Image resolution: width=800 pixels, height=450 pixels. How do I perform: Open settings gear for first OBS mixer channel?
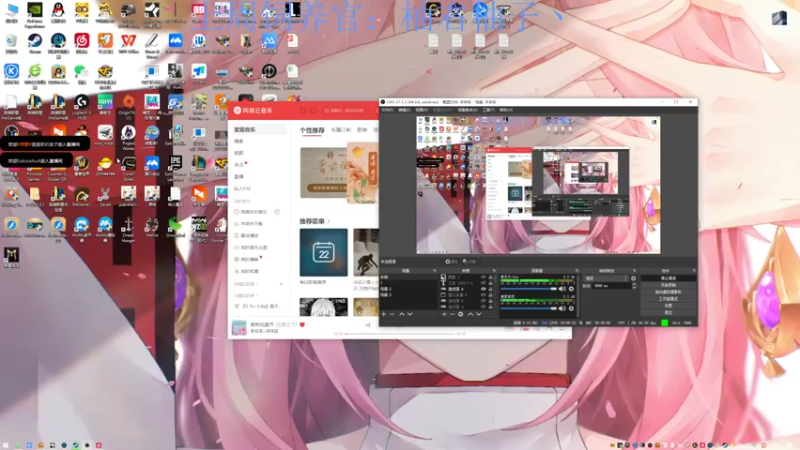point(571,289)
